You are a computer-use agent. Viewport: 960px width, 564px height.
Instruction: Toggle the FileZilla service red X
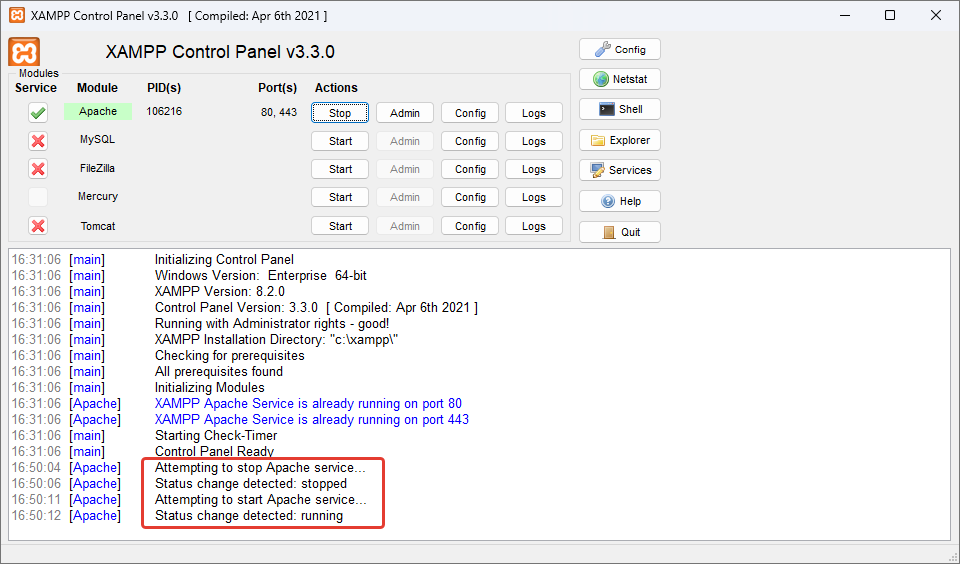tap(38, 168)
